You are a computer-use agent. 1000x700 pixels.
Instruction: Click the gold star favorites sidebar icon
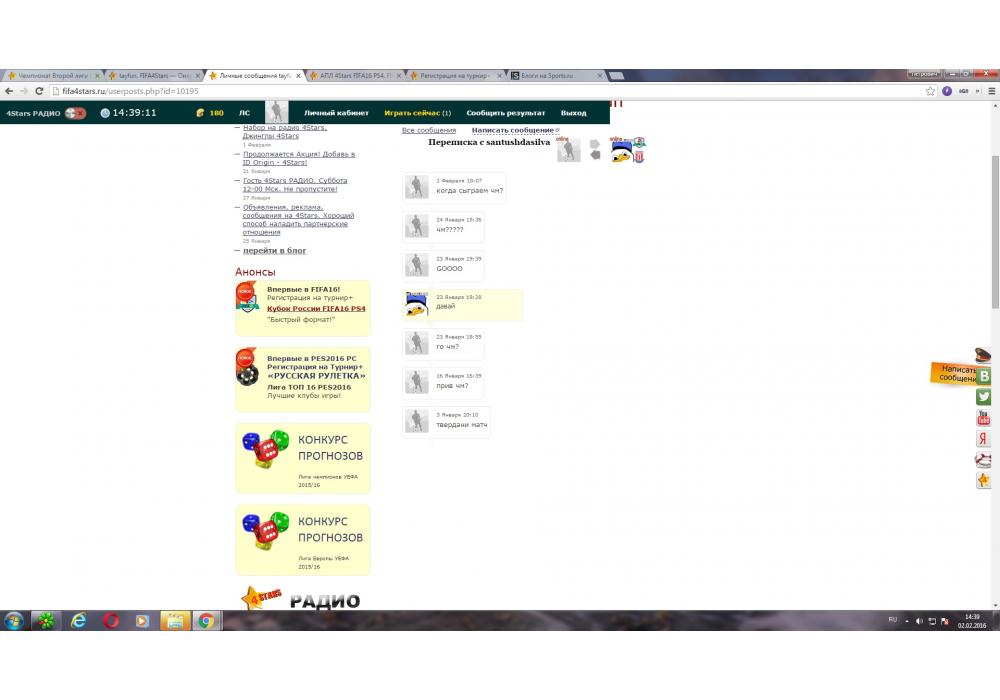pyautogui.click(x=984, y=481)
